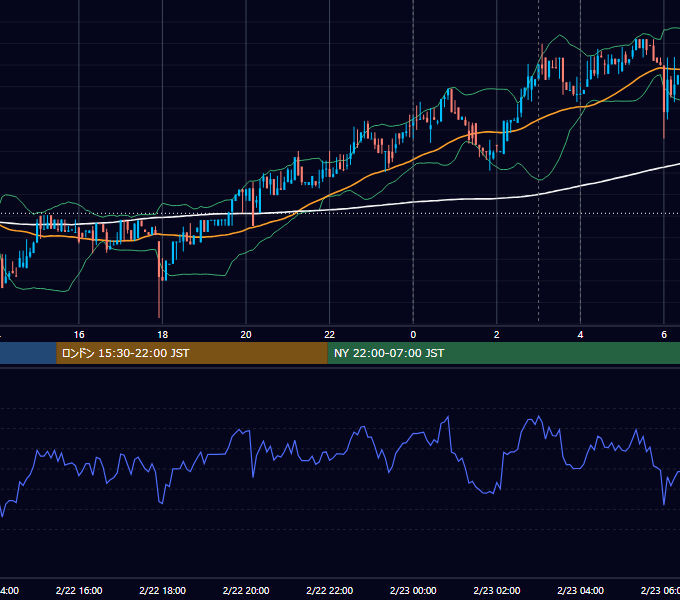Click the 2/22 20:00 time label
This screenshot has width=680, height=600.
coord(246,590)
